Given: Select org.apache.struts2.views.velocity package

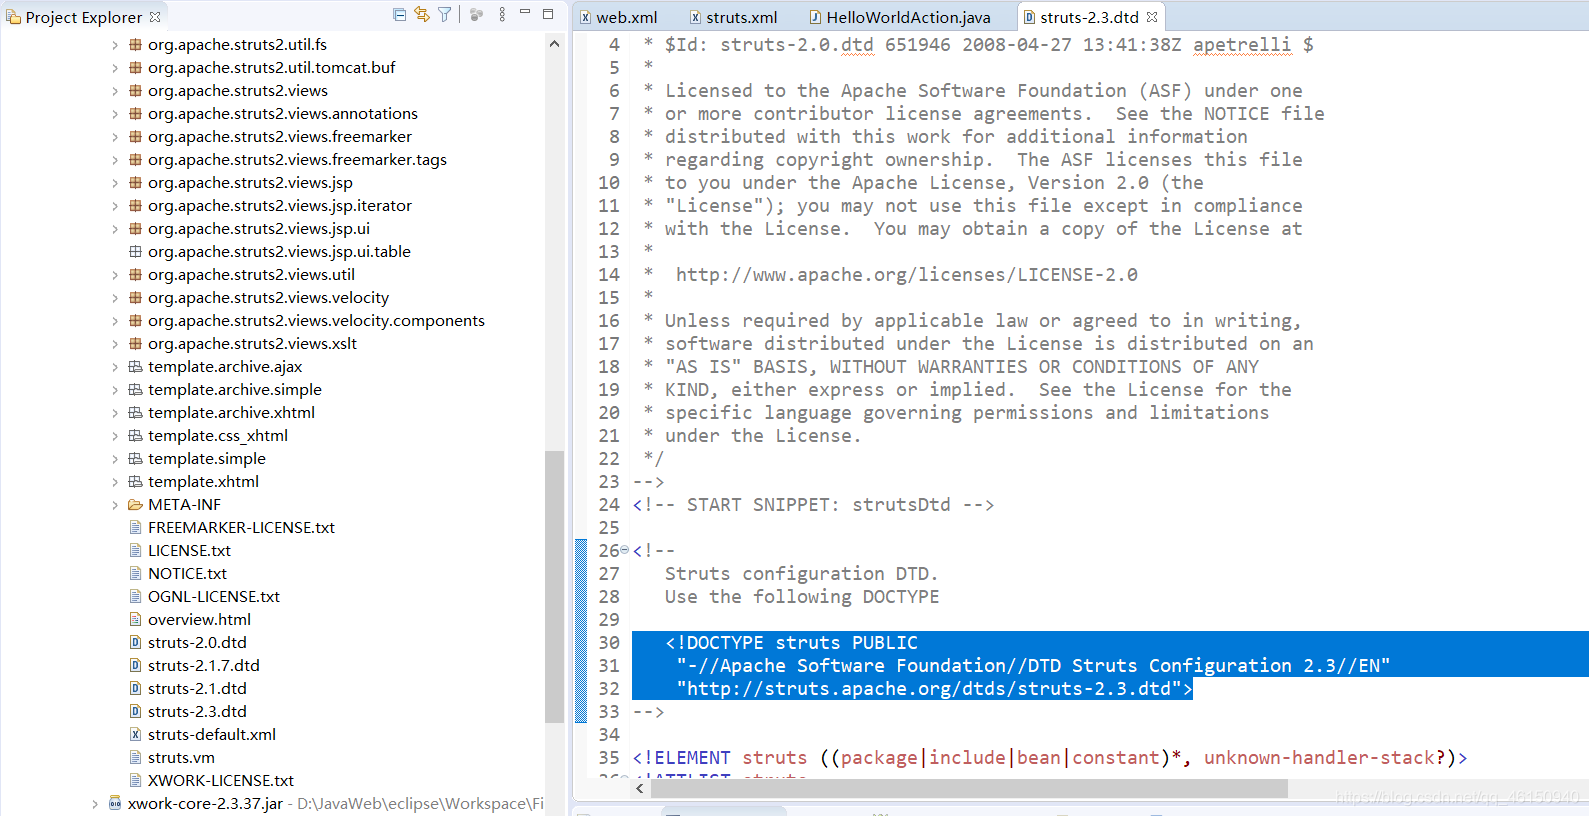Looking at the screenshot, I should tap(268, 297).
